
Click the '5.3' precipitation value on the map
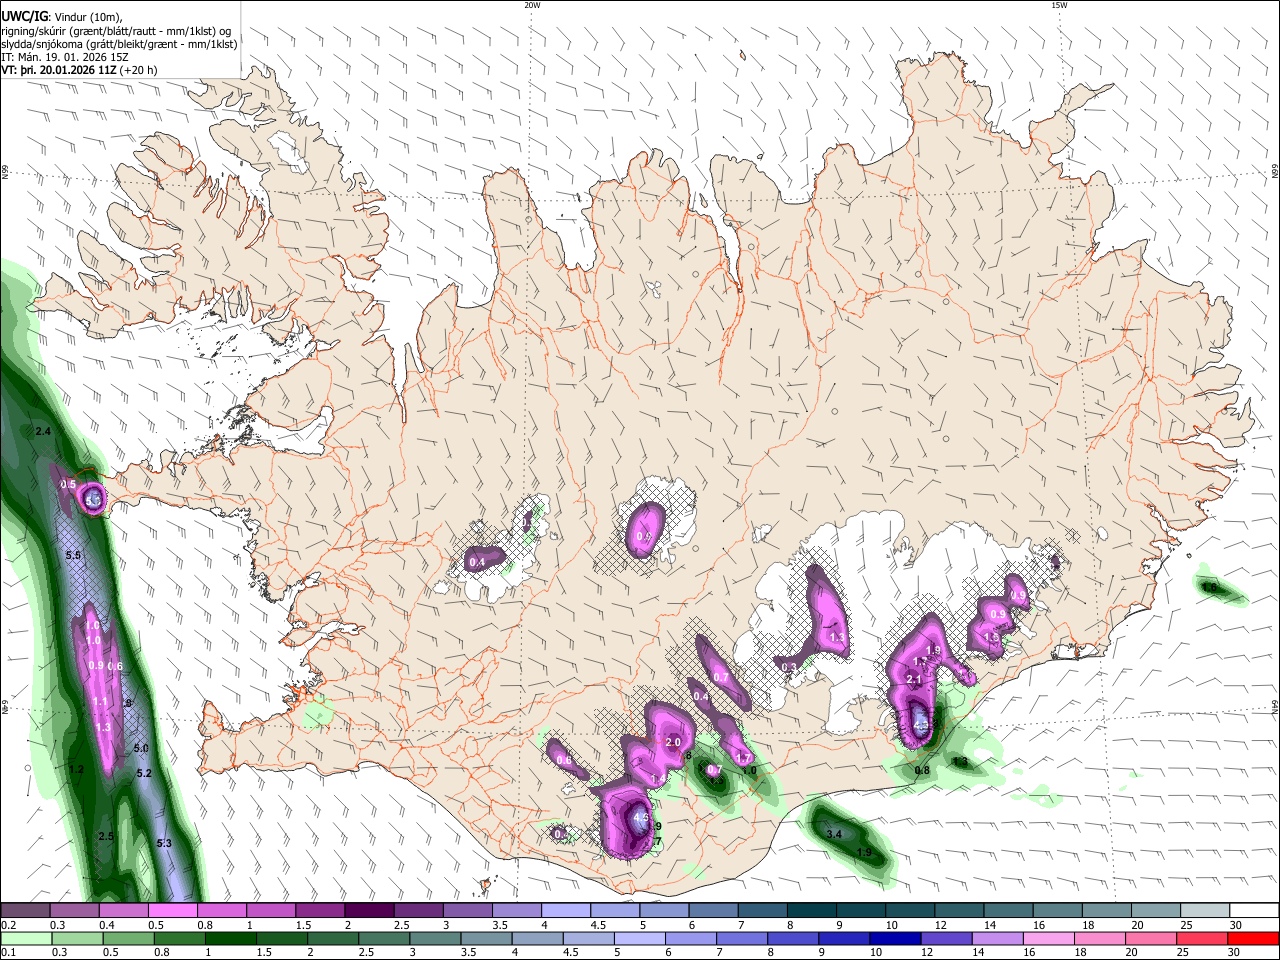(x=165, y=844)
